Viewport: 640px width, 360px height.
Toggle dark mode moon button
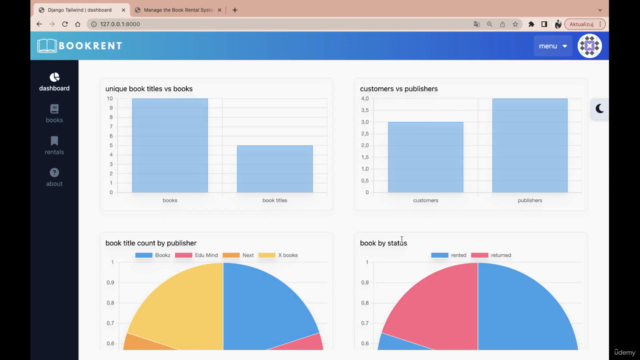click(x=599, y=109)
